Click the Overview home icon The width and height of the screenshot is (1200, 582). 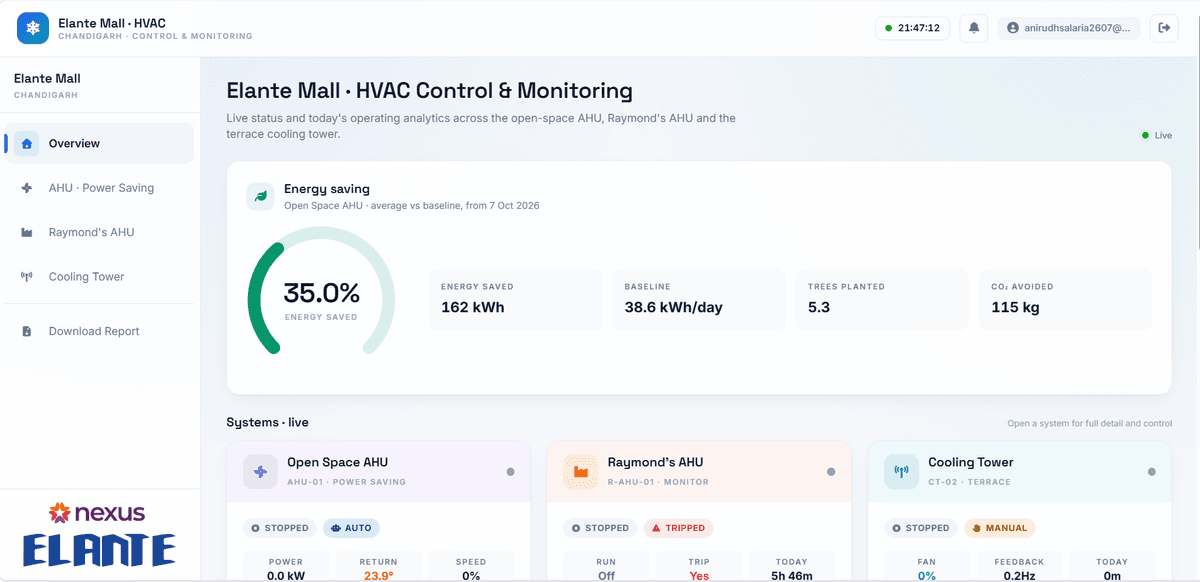pos(27,143)
